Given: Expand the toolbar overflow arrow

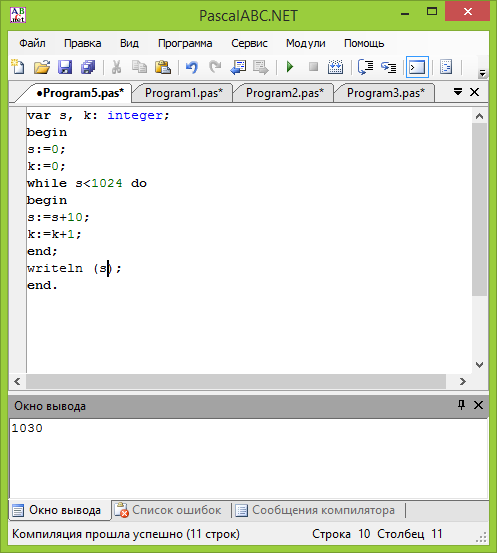Looking at the screenshot, I should click(482, 73).
